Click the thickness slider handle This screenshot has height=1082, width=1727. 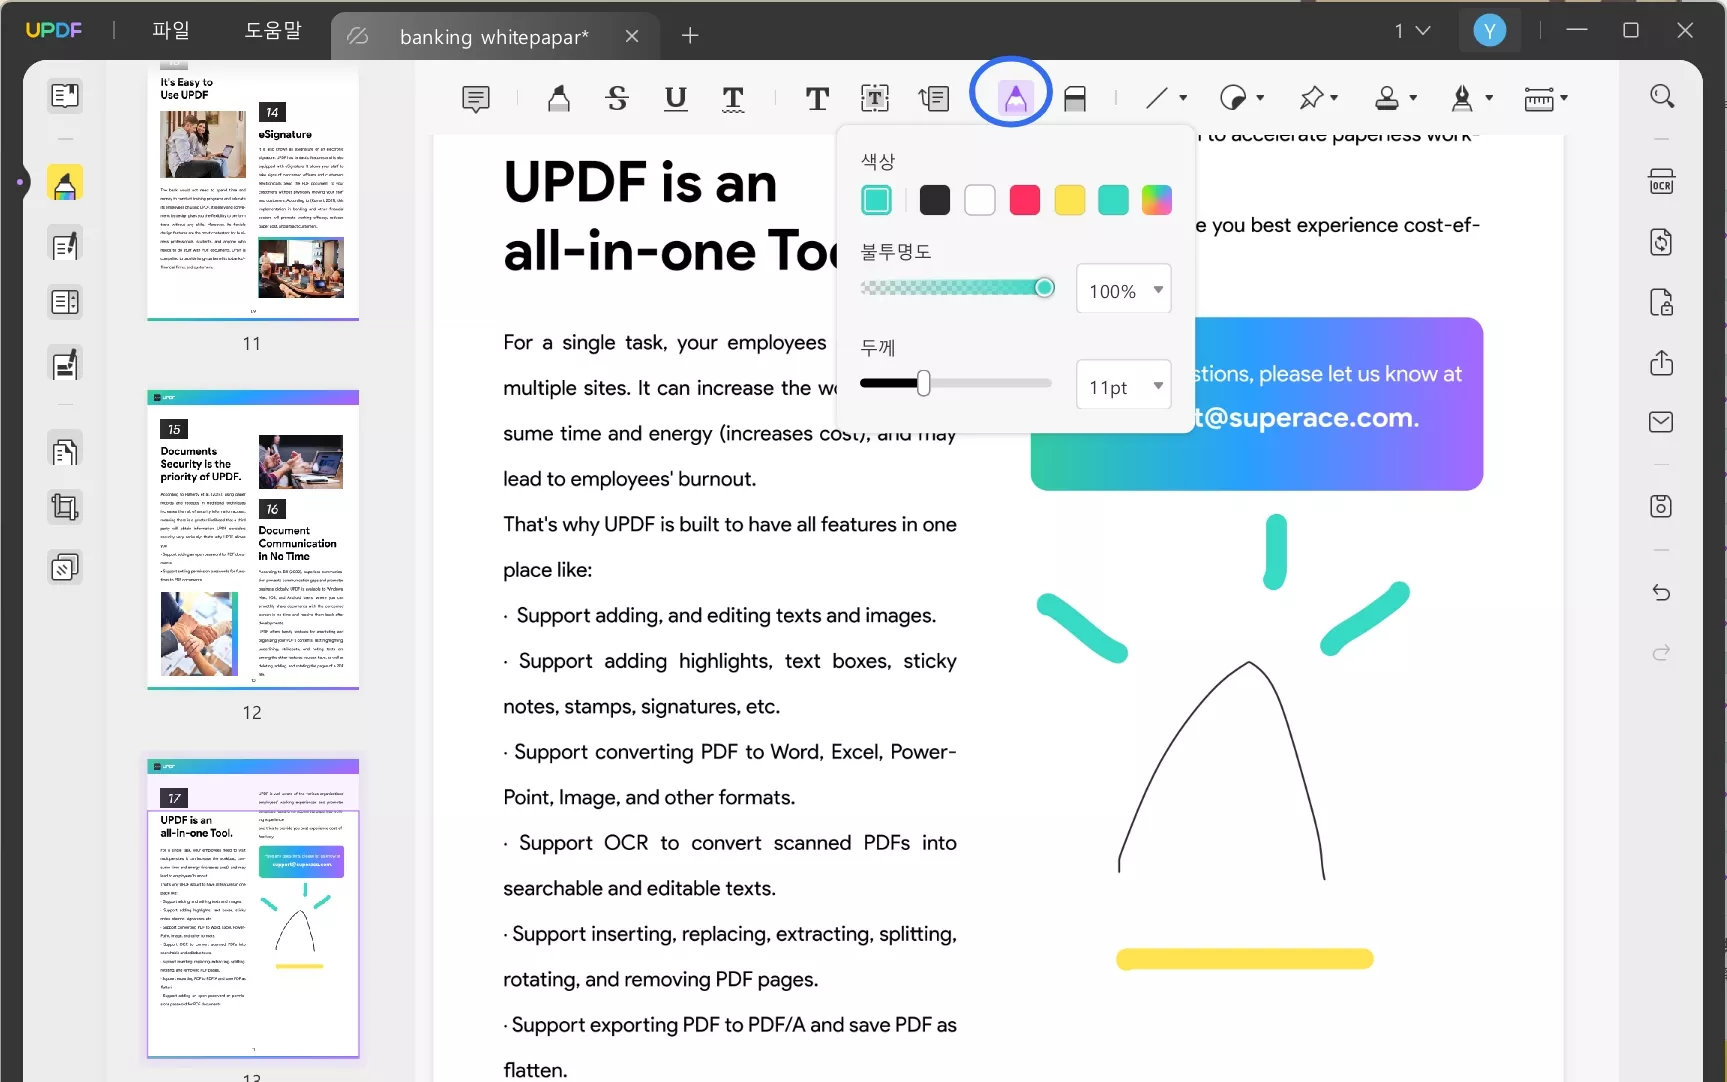click(923, 383)
